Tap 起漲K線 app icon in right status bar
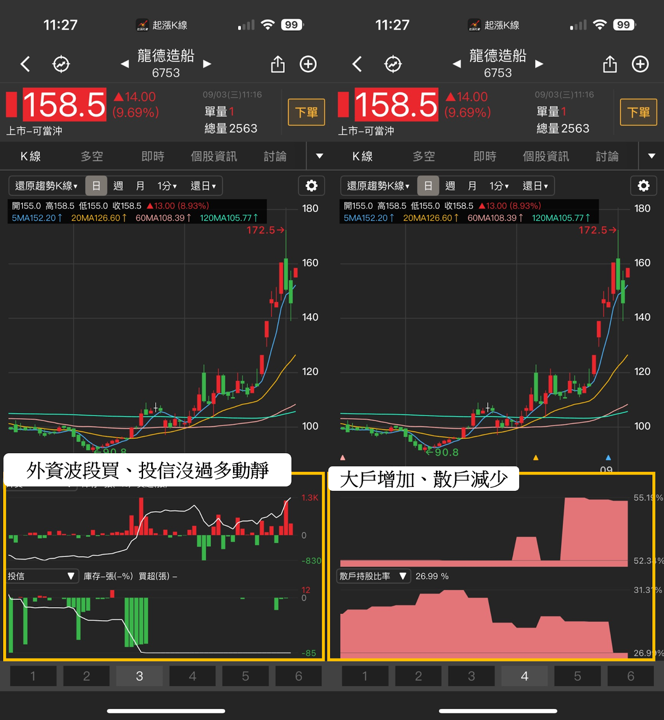Image resolution: width=664 pixels, height=720 pixels. [474, 25]
